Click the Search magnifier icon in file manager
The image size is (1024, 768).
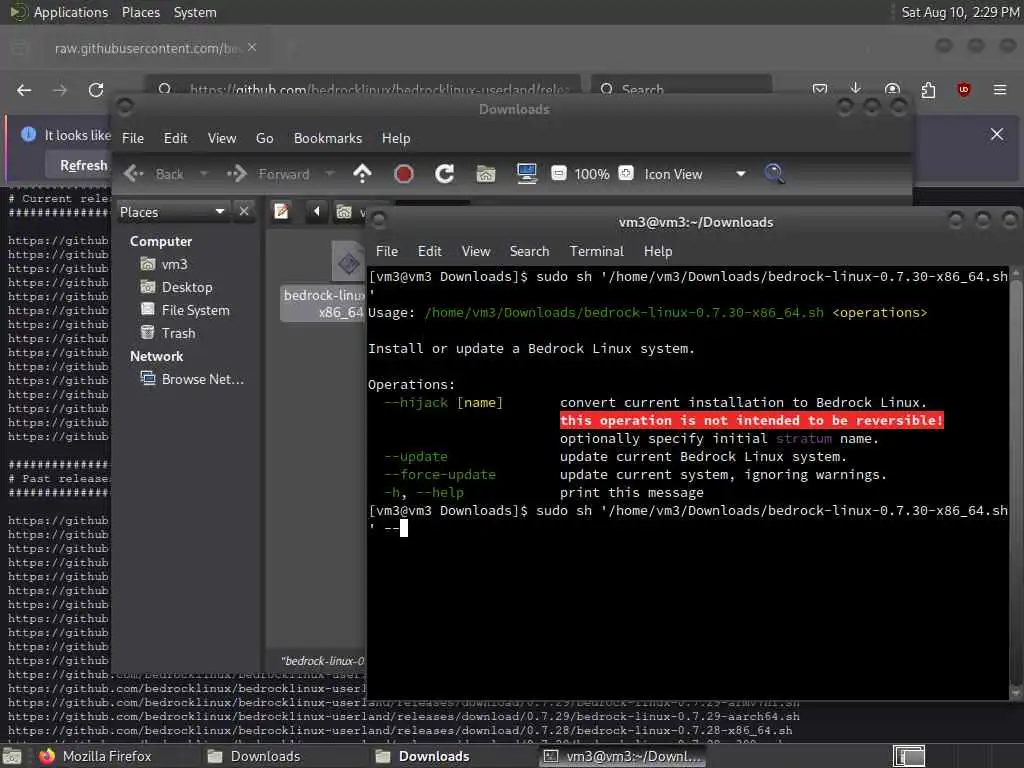tap(774, 174)
